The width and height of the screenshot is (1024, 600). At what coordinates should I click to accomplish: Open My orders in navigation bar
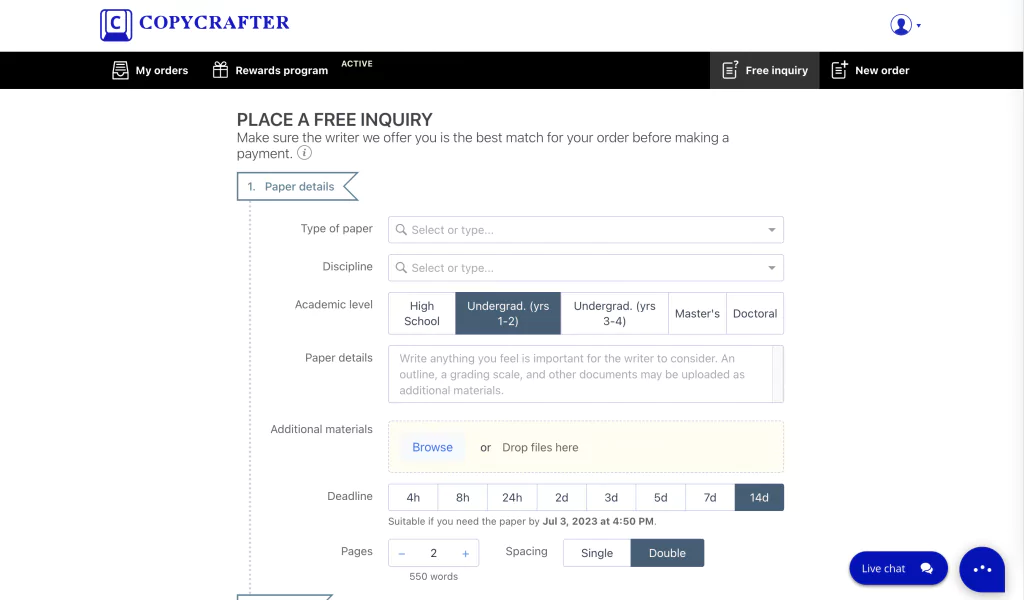pos(150,71)
